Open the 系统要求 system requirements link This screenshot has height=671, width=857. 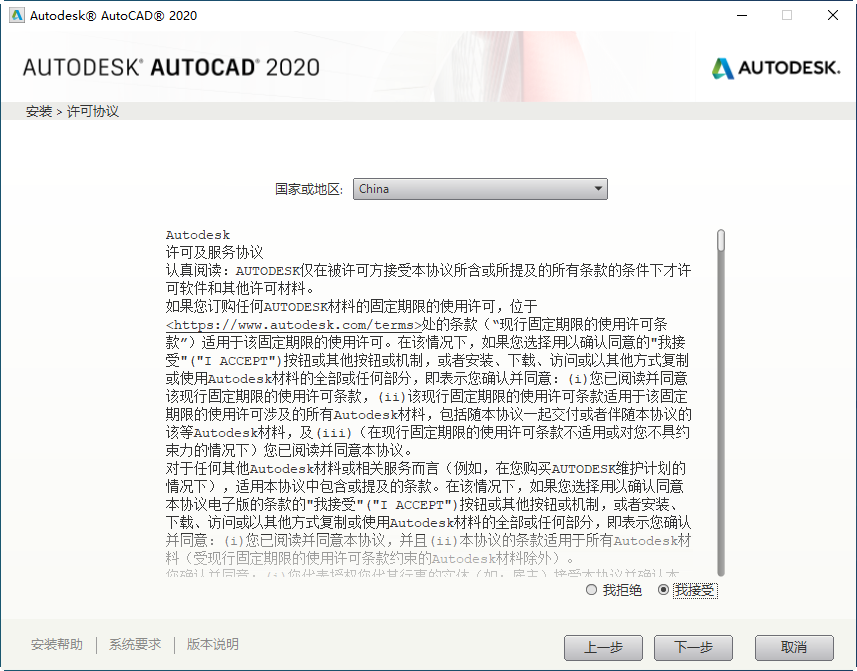(x=135, y=644)
